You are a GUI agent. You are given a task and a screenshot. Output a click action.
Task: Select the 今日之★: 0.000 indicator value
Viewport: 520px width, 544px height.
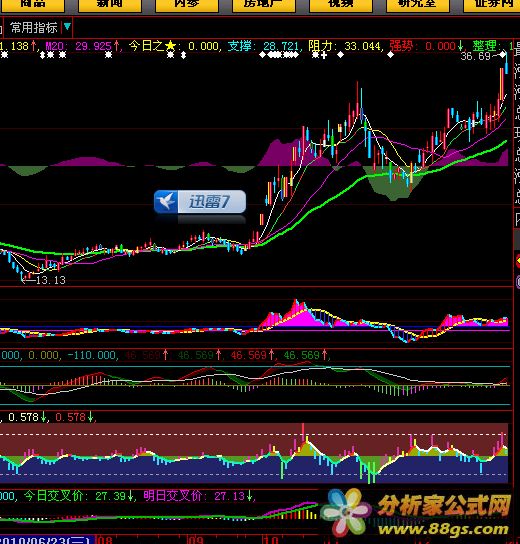pos(174,46)
